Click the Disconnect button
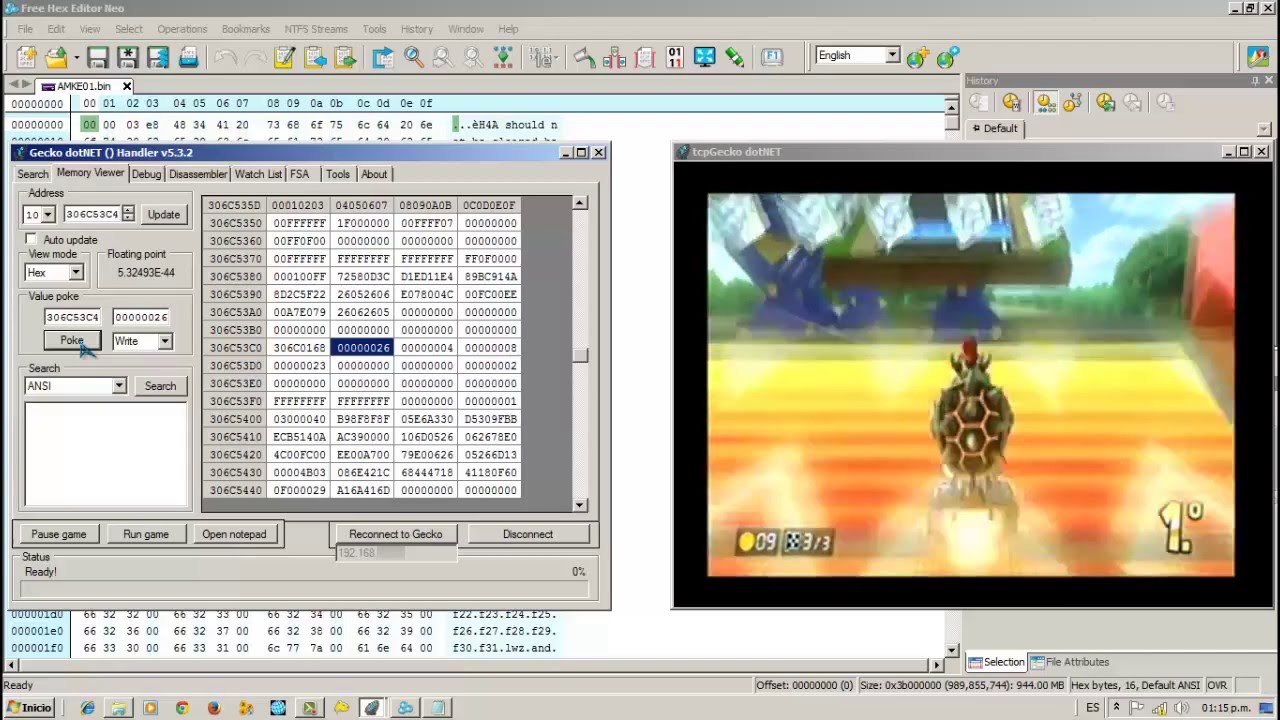1280x720 pixels. pos(528,534)
